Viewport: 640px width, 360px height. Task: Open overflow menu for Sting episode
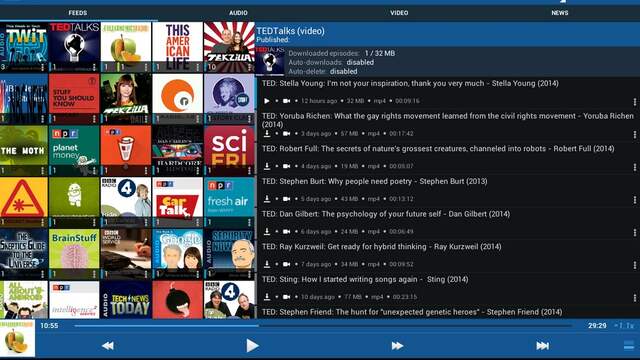(635, 298)
